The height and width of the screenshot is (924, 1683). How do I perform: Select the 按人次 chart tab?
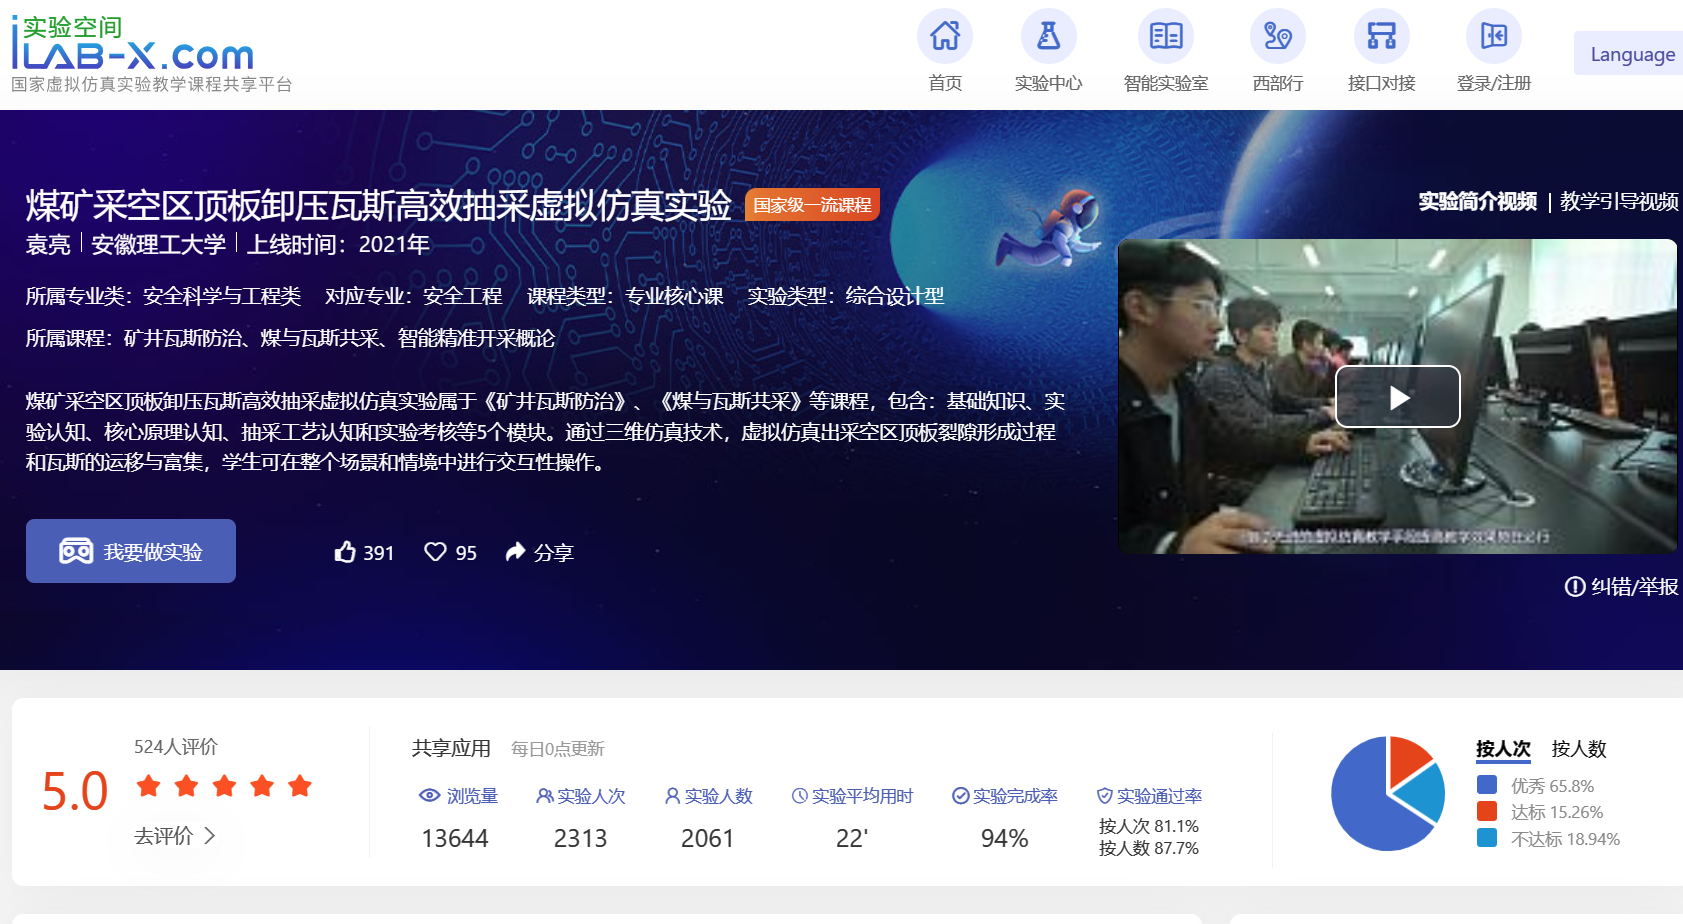tap(1502, 749)
